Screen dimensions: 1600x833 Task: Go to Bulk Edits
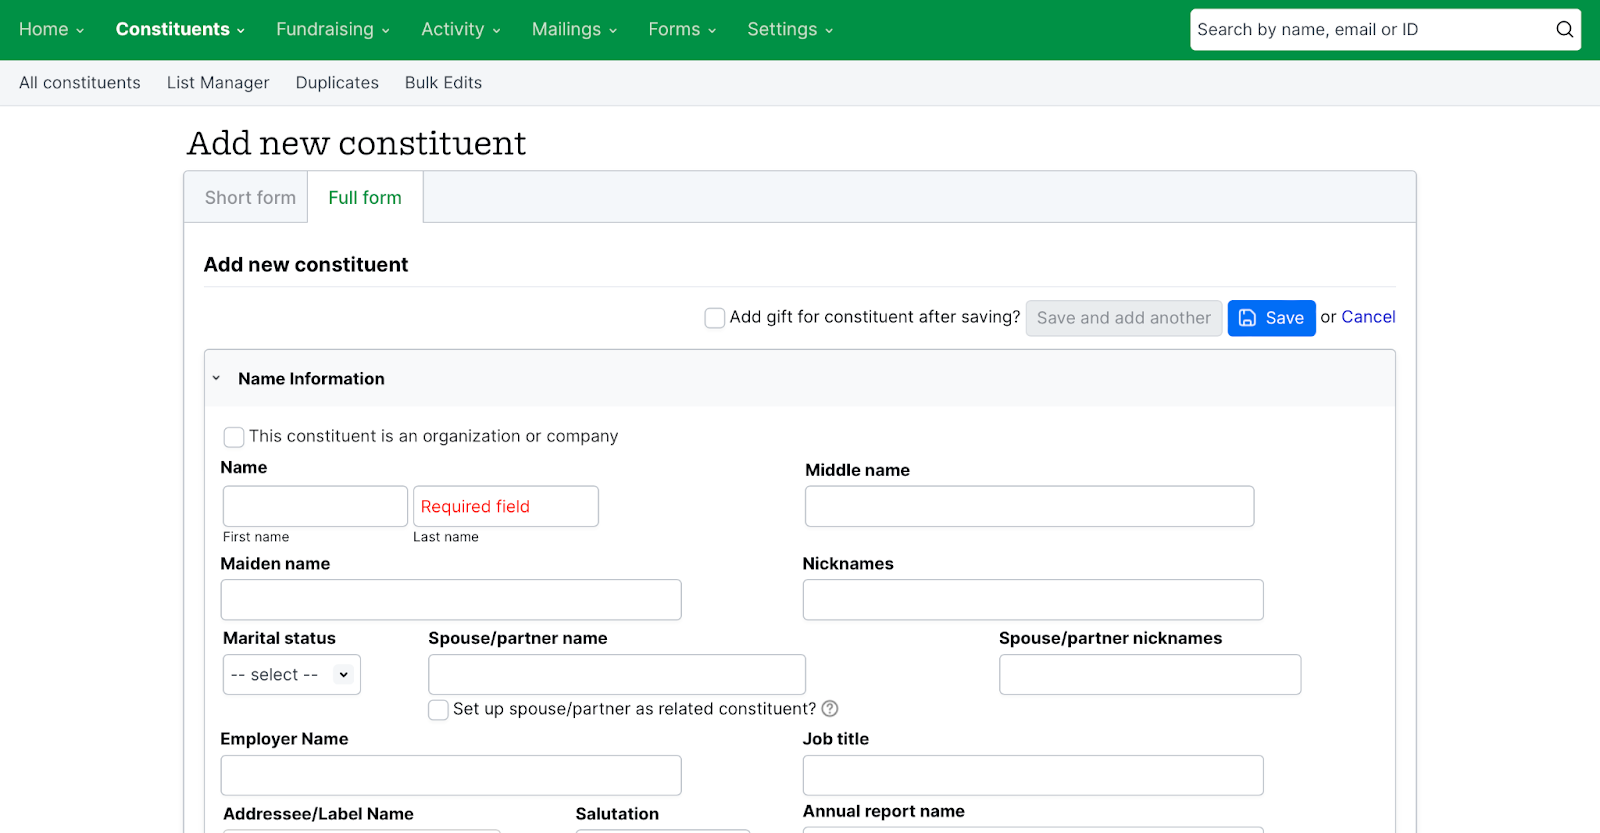(x=443, y=83)
